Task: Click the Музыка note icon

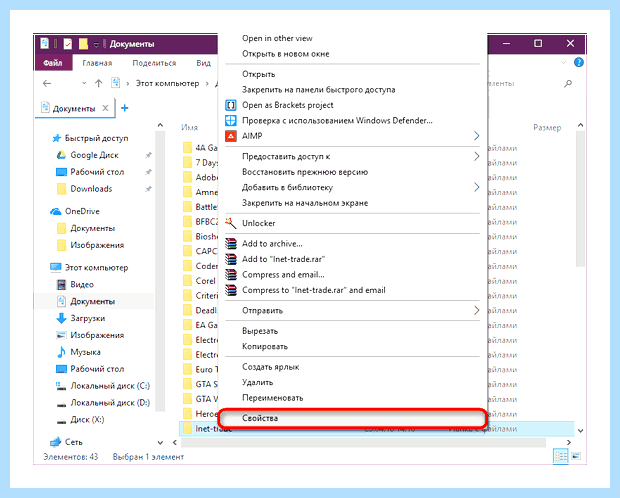Action: 61,352
